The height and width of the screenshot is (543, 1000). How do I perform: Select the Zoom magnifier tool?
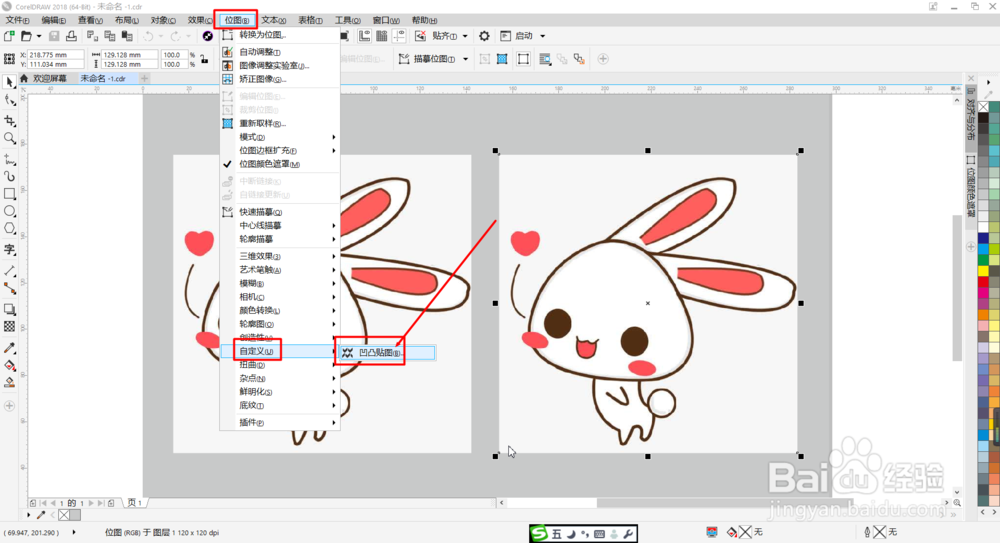point(10,138)
